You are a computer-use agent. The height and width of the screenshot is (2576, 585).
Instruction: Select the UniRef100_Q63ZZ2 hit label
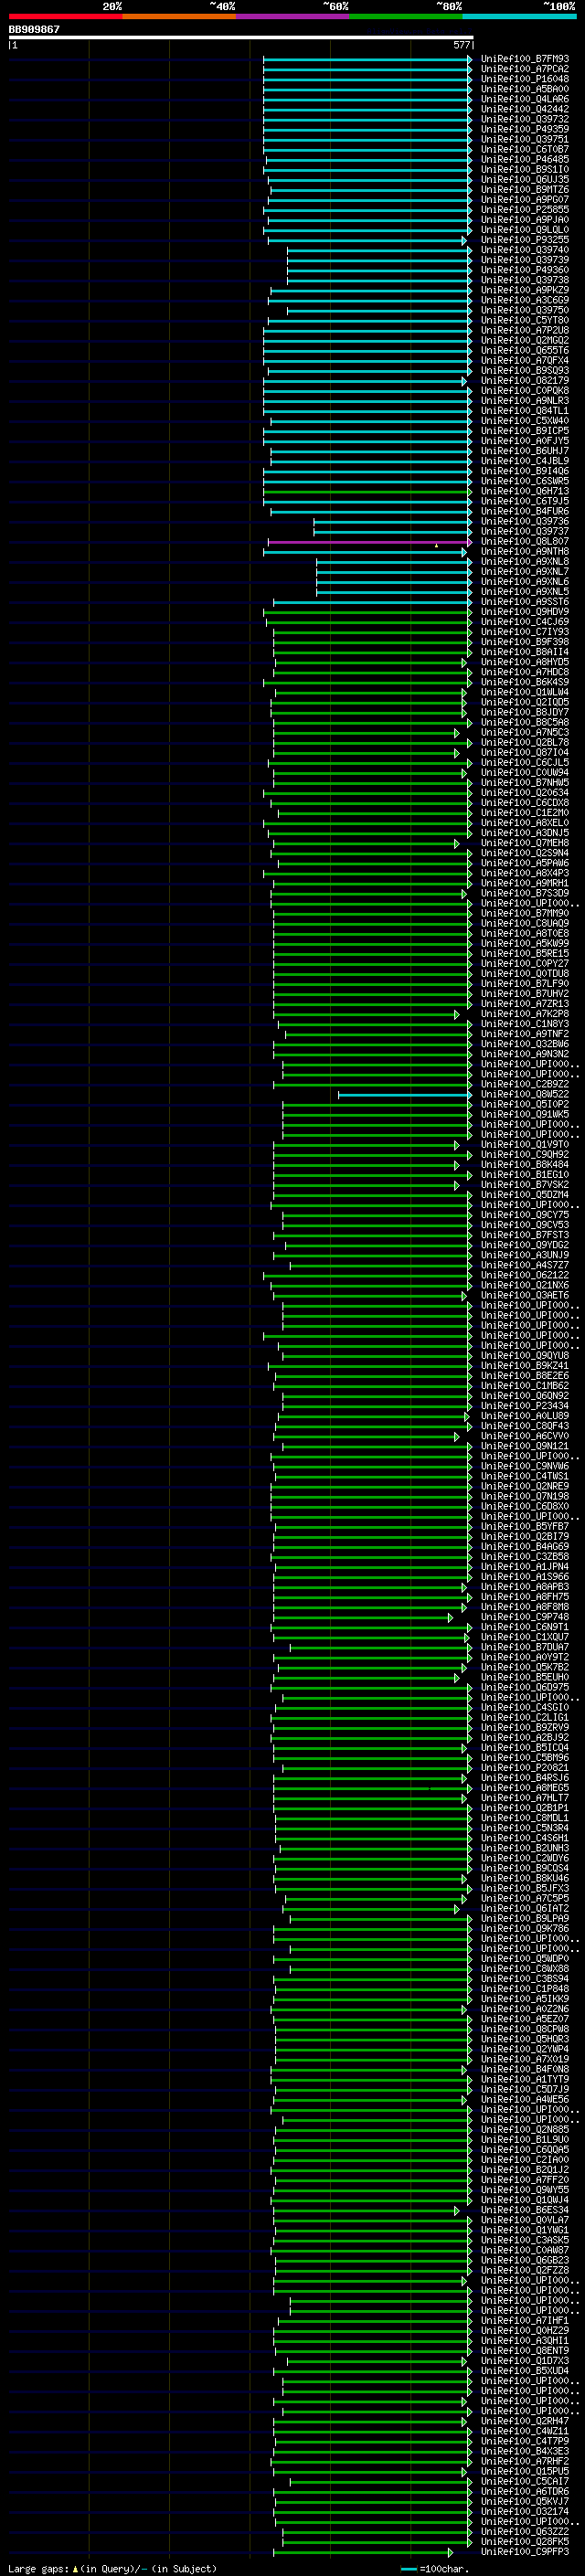525,2531
